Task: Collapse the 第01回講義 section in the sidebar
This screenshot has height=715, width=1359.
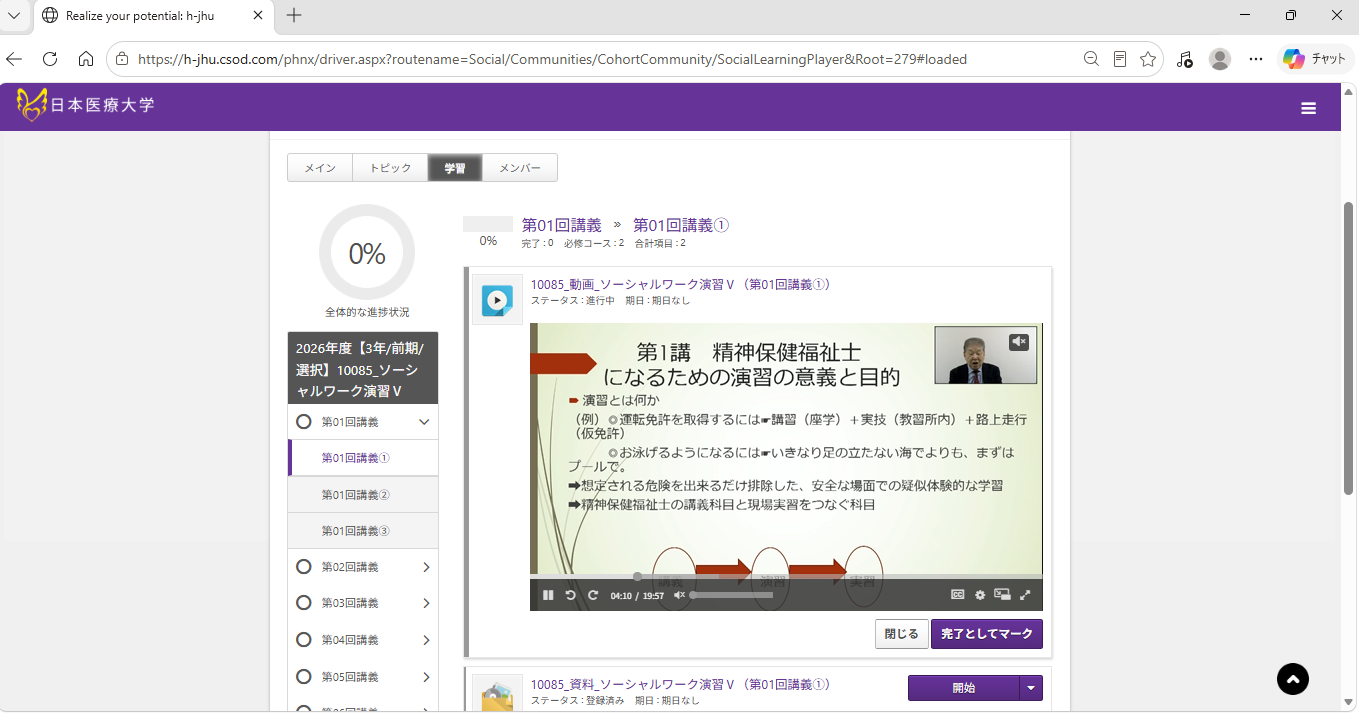Action: tap(425, 422)
